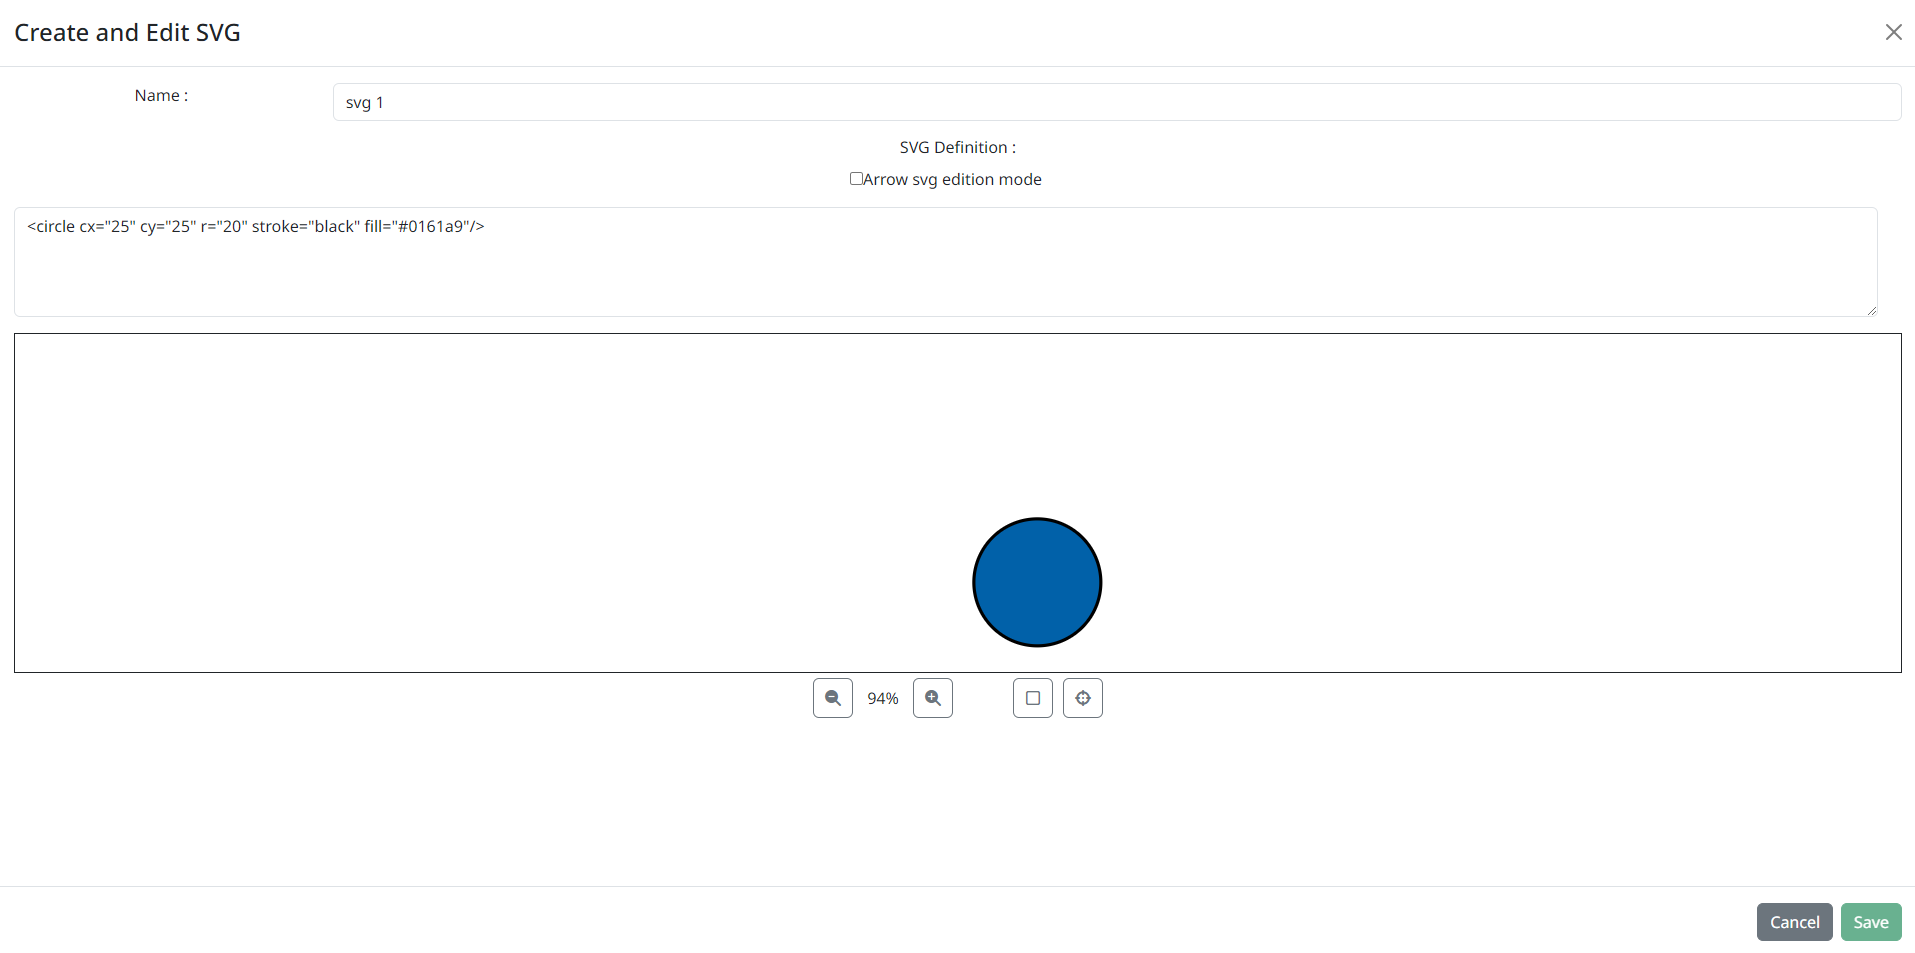This screenshot has width=1915, height=953.
Task: Click the SVG Definition label
Action: 957,147
